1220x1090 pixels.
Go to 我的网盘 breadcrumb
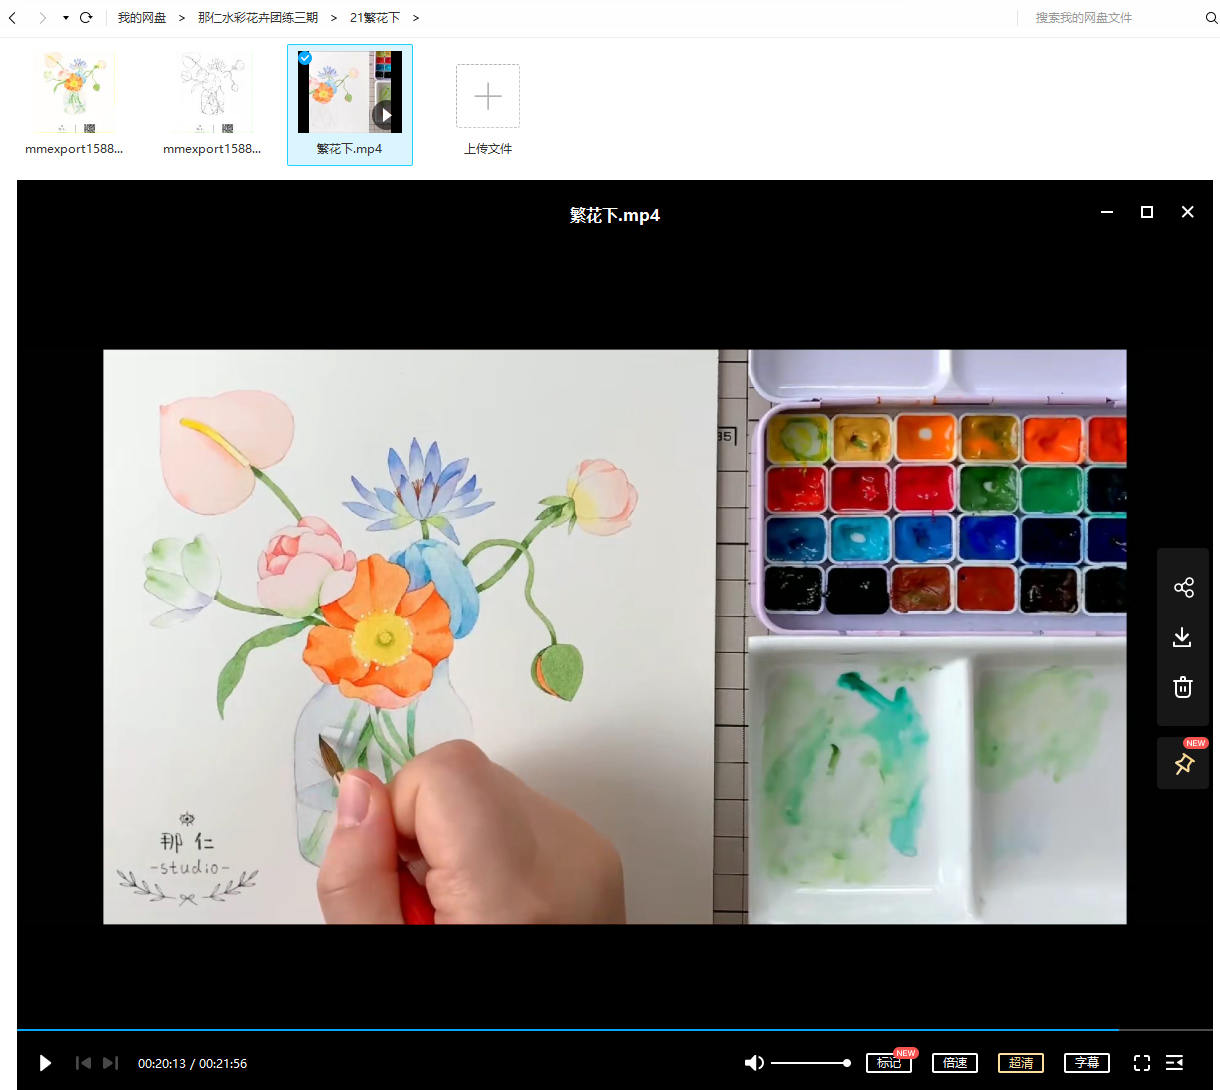point(142,18)
